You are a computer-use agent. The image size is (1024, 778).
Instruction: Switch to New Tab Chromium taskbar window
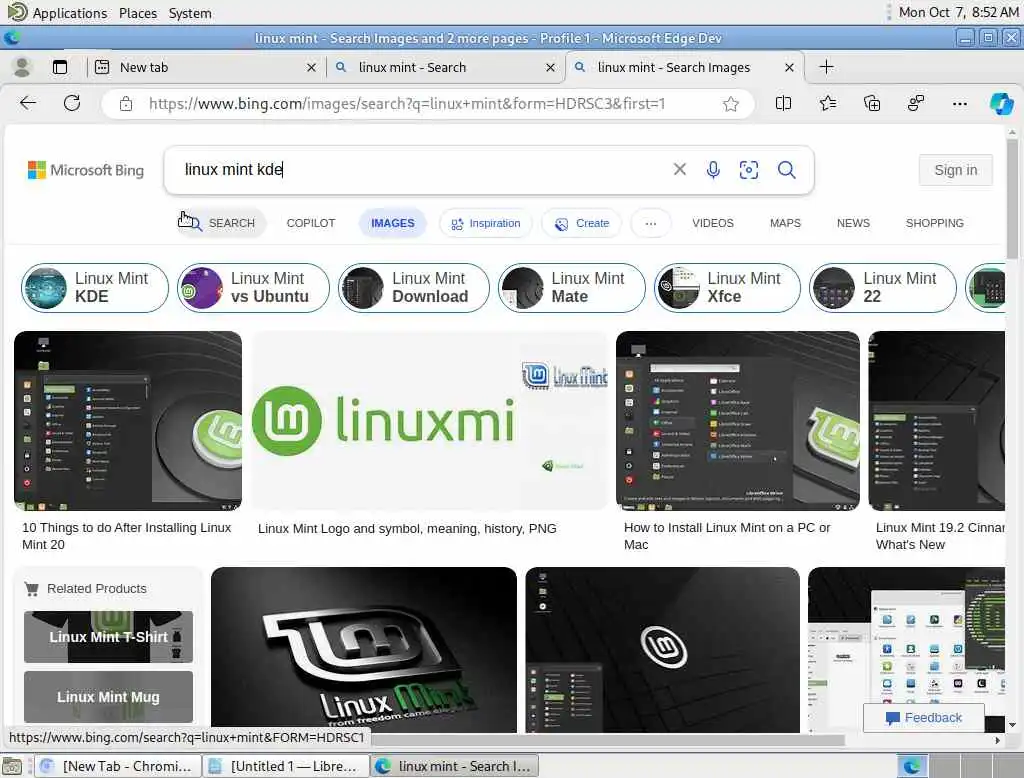118,766
